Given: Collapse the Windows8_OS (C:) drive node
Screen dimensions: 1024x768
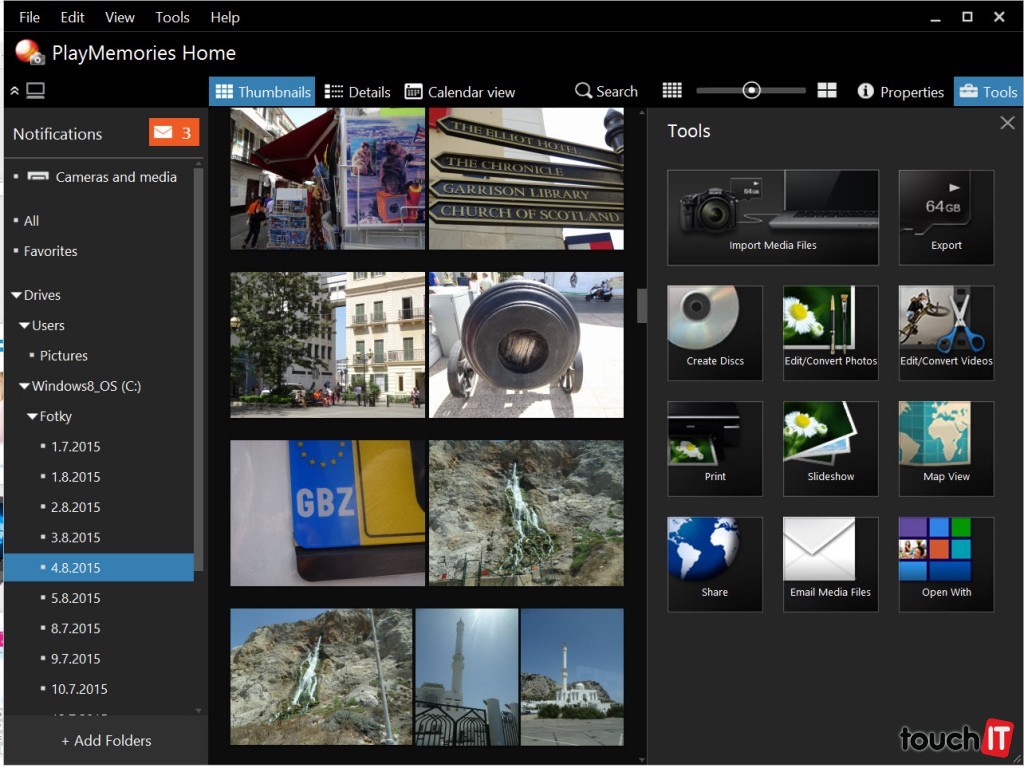Looking at the screenshot, I should [24, 386].
